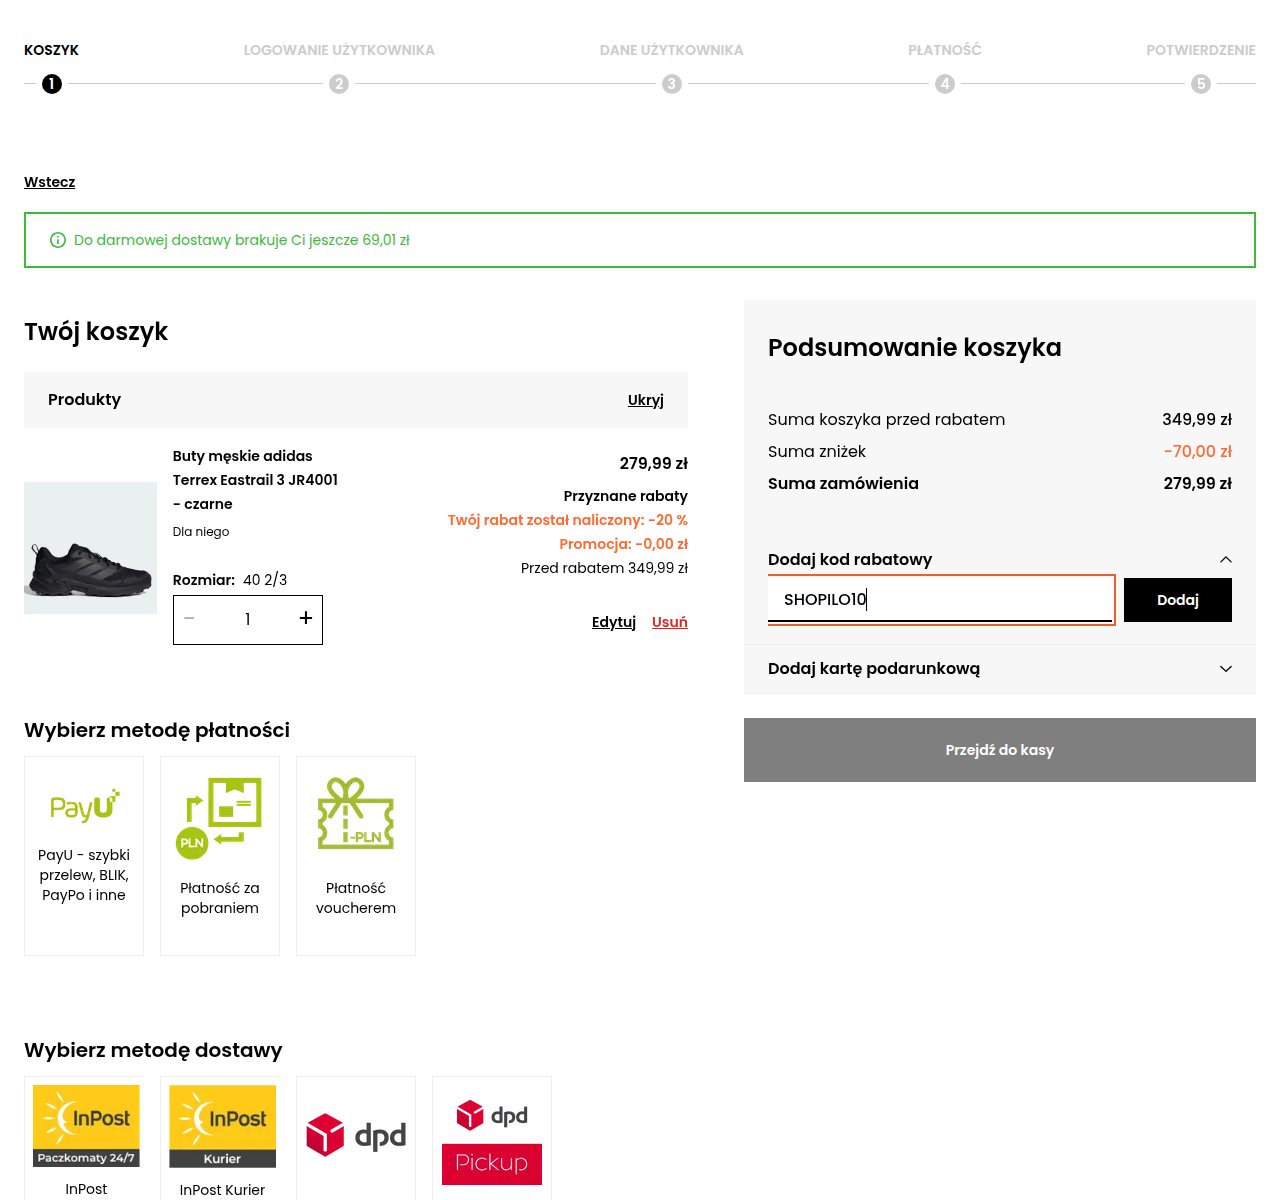
Task: Remove the item with Usuń link
Action: pyautogui.click(x=670, y=622)
